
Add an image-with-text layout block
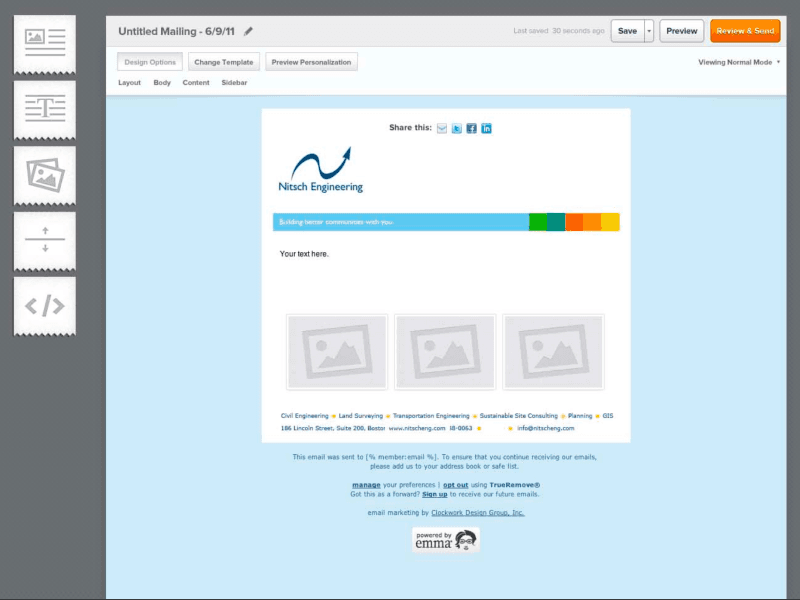(44, 41)
